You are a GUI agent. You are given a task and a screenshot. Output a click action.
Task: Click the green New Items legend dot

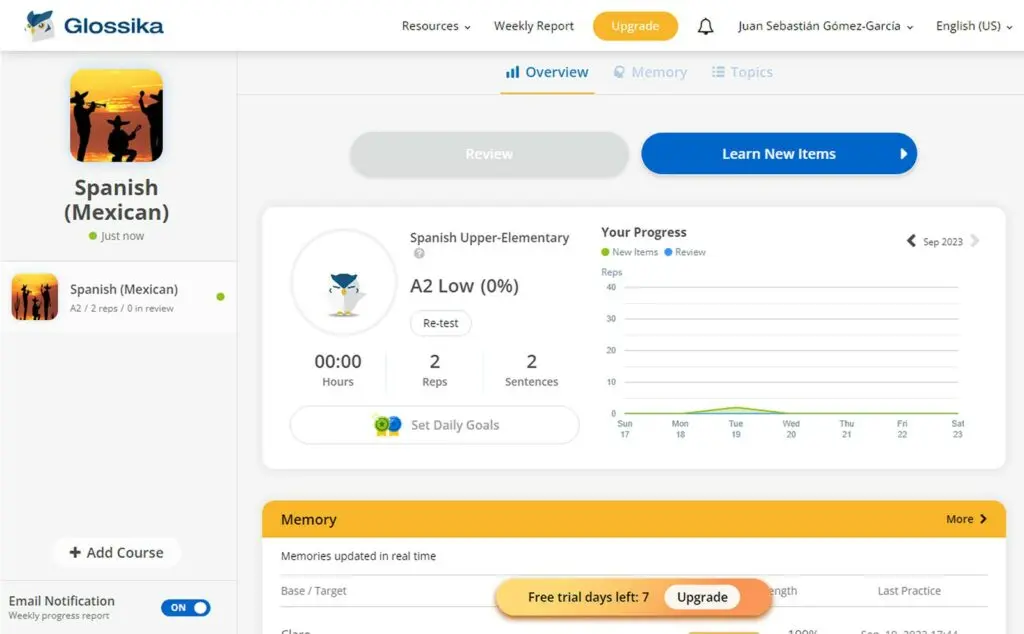pos(605,252)
